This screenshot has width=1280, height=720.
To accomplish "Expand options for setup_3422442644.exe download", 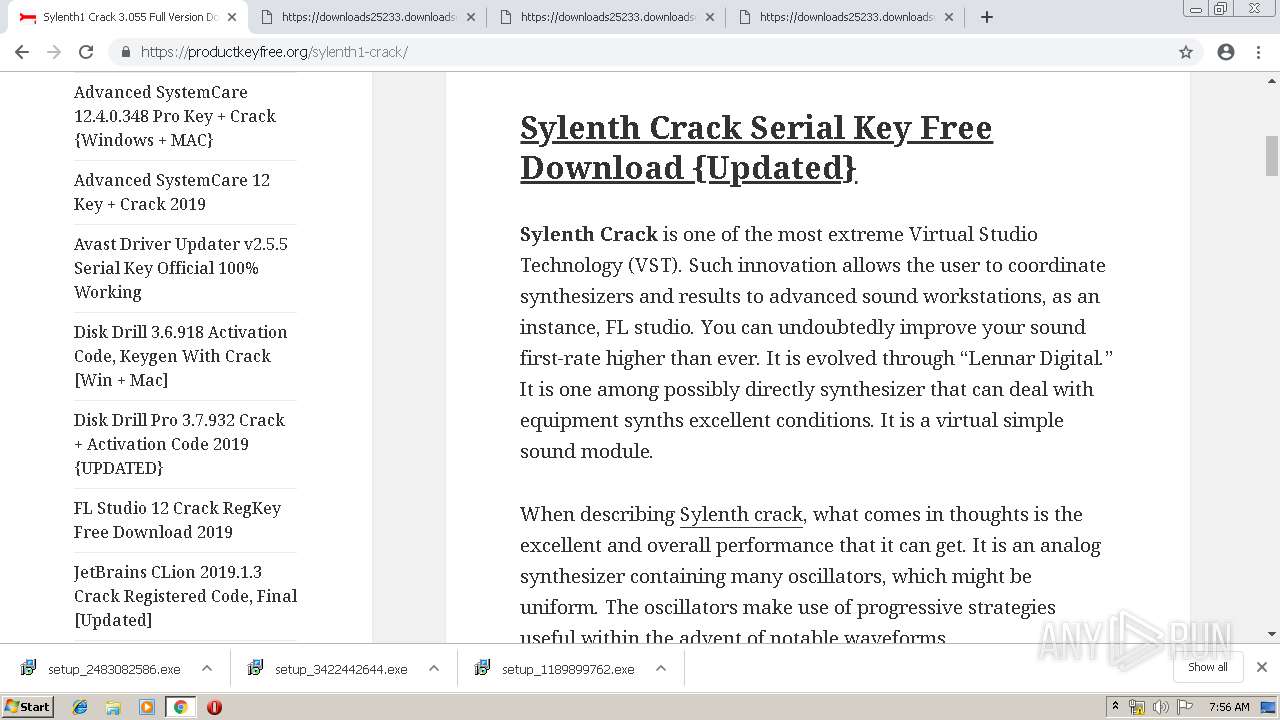I will (434, 669).
